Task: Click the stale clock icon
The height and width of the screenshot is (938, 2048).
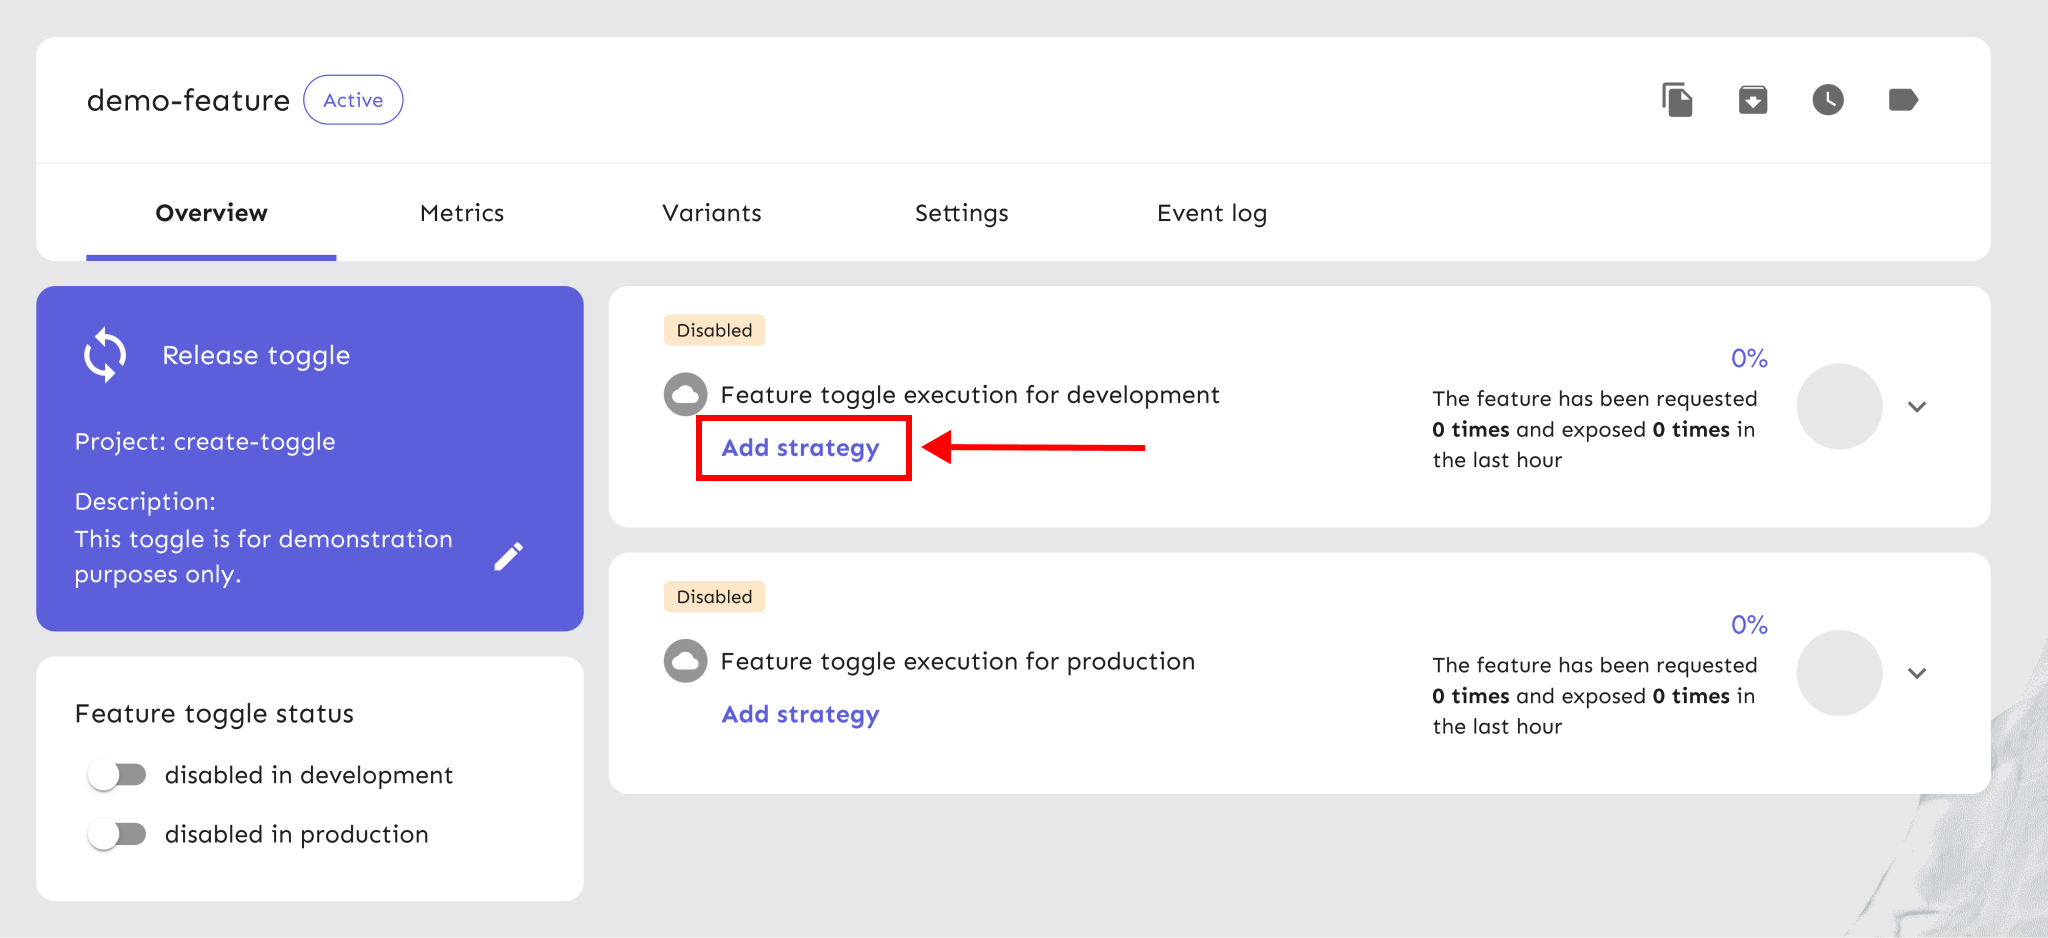Action: tap(1828, 100)
